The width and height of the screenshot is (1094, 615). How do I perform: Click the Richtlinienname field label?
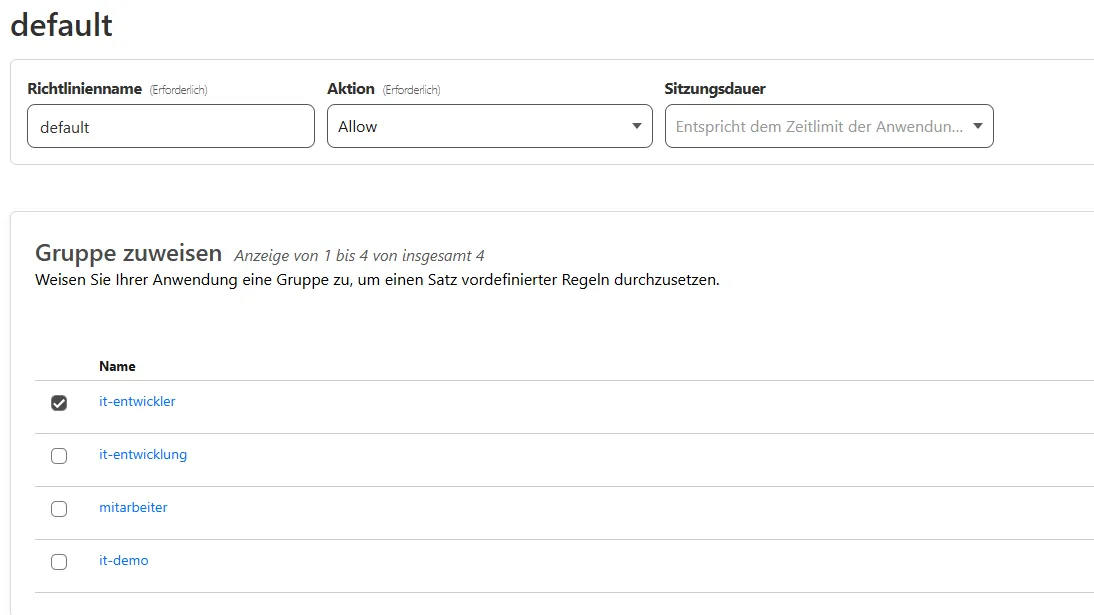84,89
